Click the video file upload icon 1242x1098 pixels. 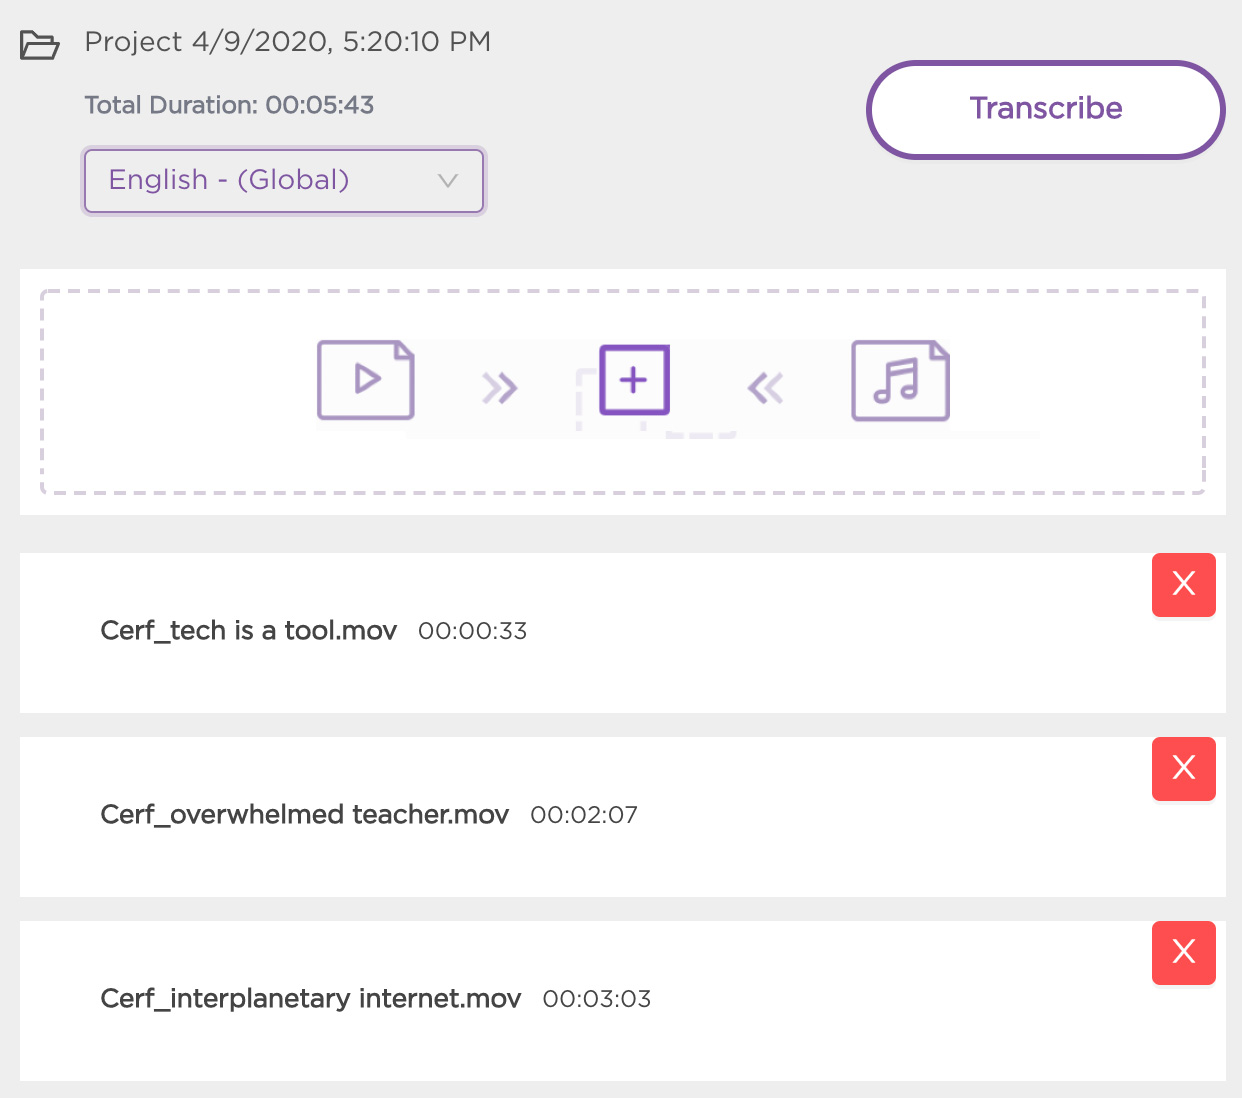coord(366,380)
